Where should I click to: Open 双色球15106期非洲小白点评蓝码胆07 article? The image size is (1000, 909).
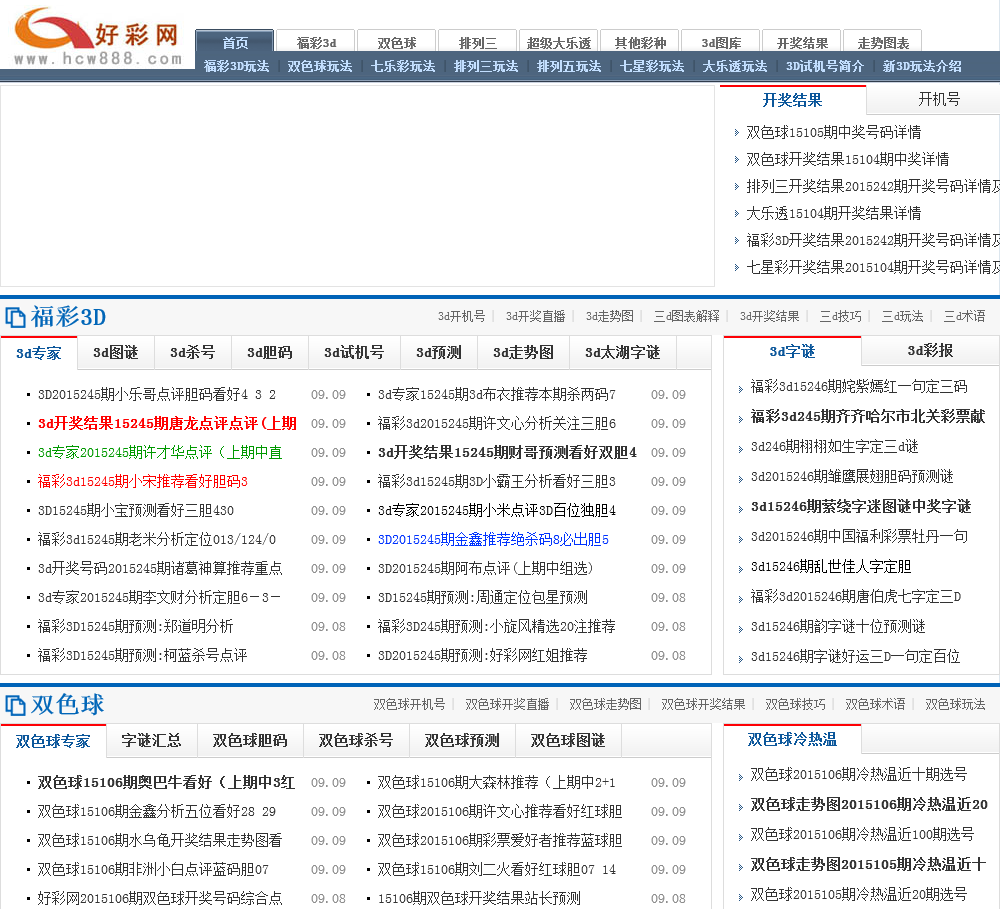(x=153, y=869)
